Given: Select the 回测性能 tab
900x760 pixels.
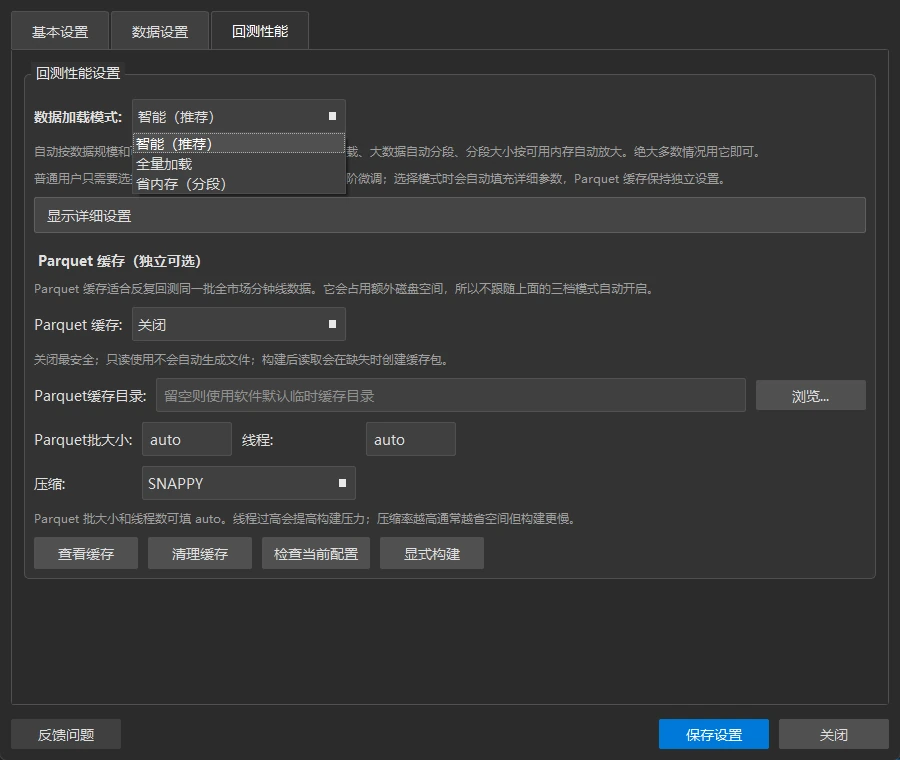Looking at the screenshot, I should pos(259,30).
